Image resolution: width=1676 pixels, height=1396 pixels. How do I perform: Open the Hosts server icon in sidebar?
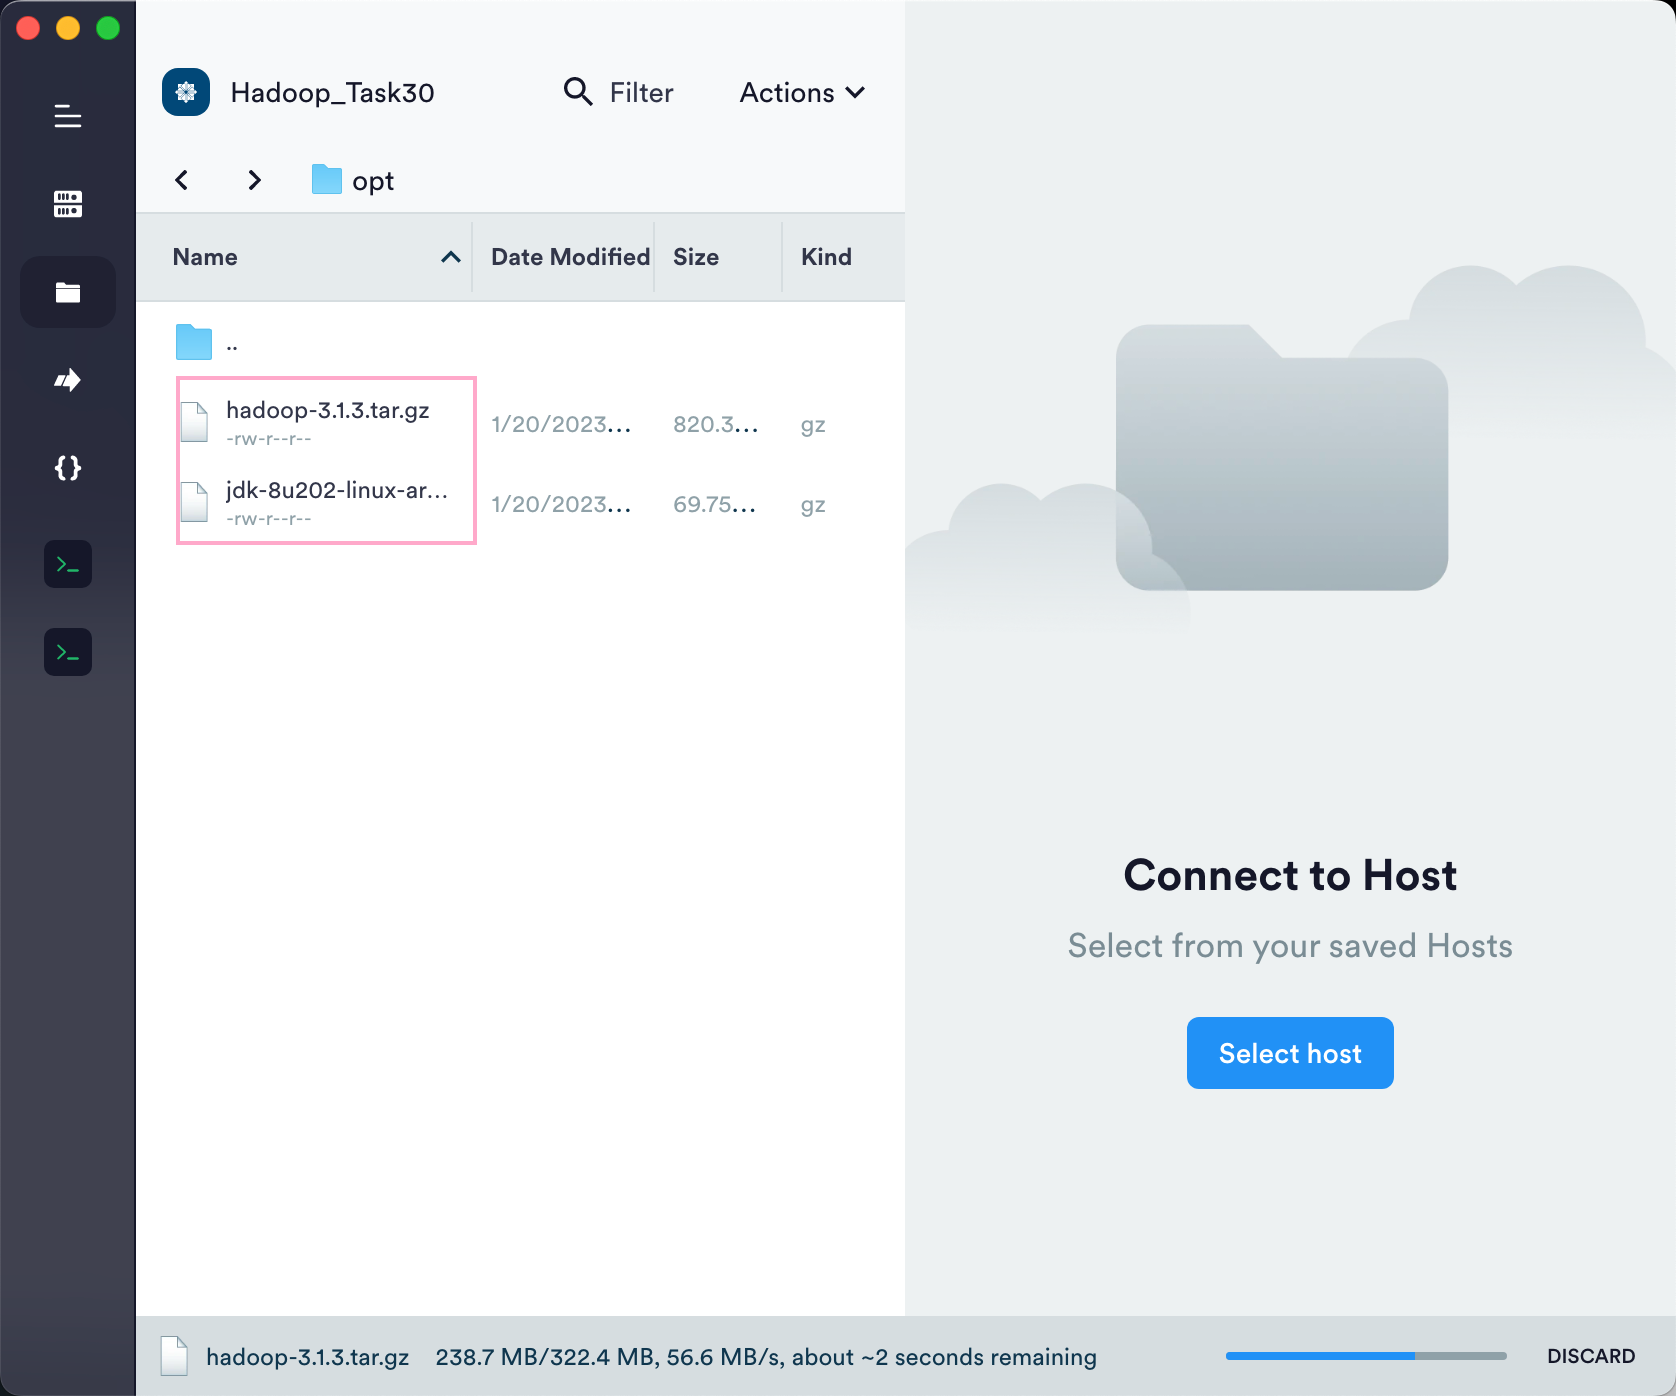(x=68, y=204)
